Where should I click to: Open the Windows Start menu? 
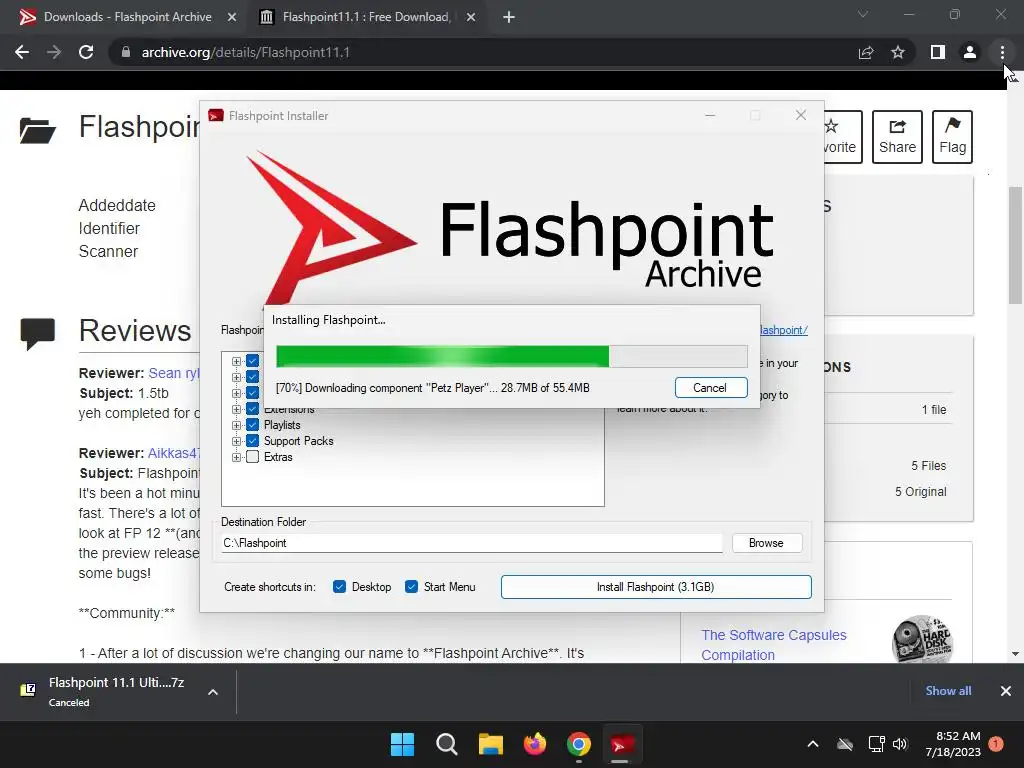point(402,744)
